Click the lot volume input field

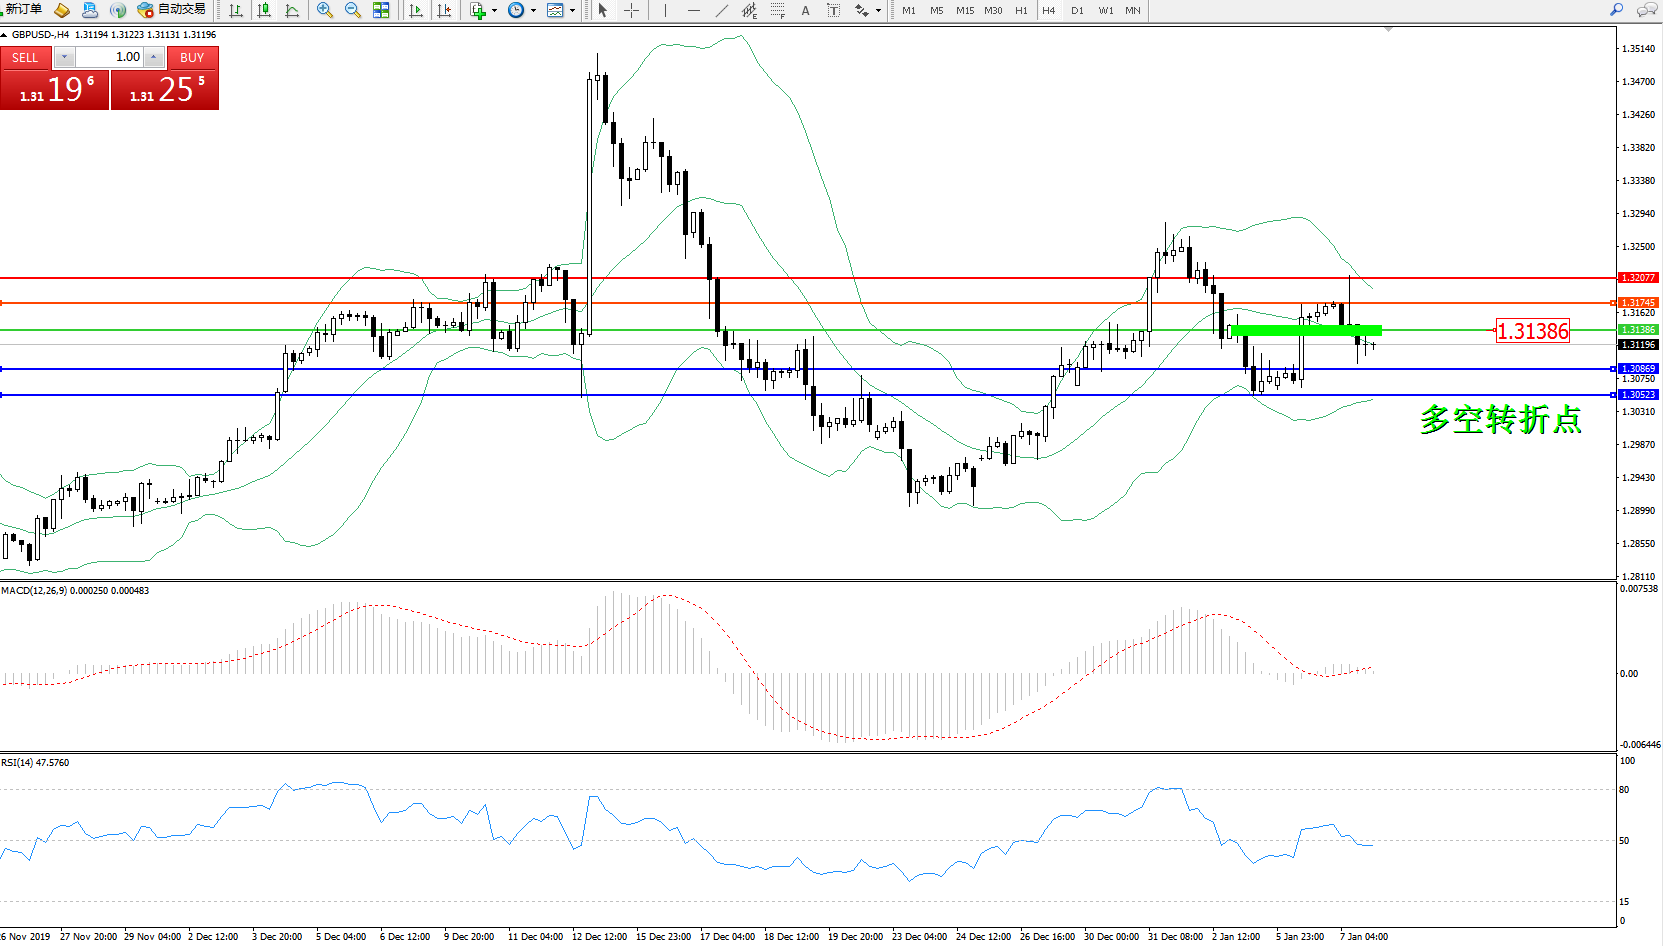click(110, 57)
